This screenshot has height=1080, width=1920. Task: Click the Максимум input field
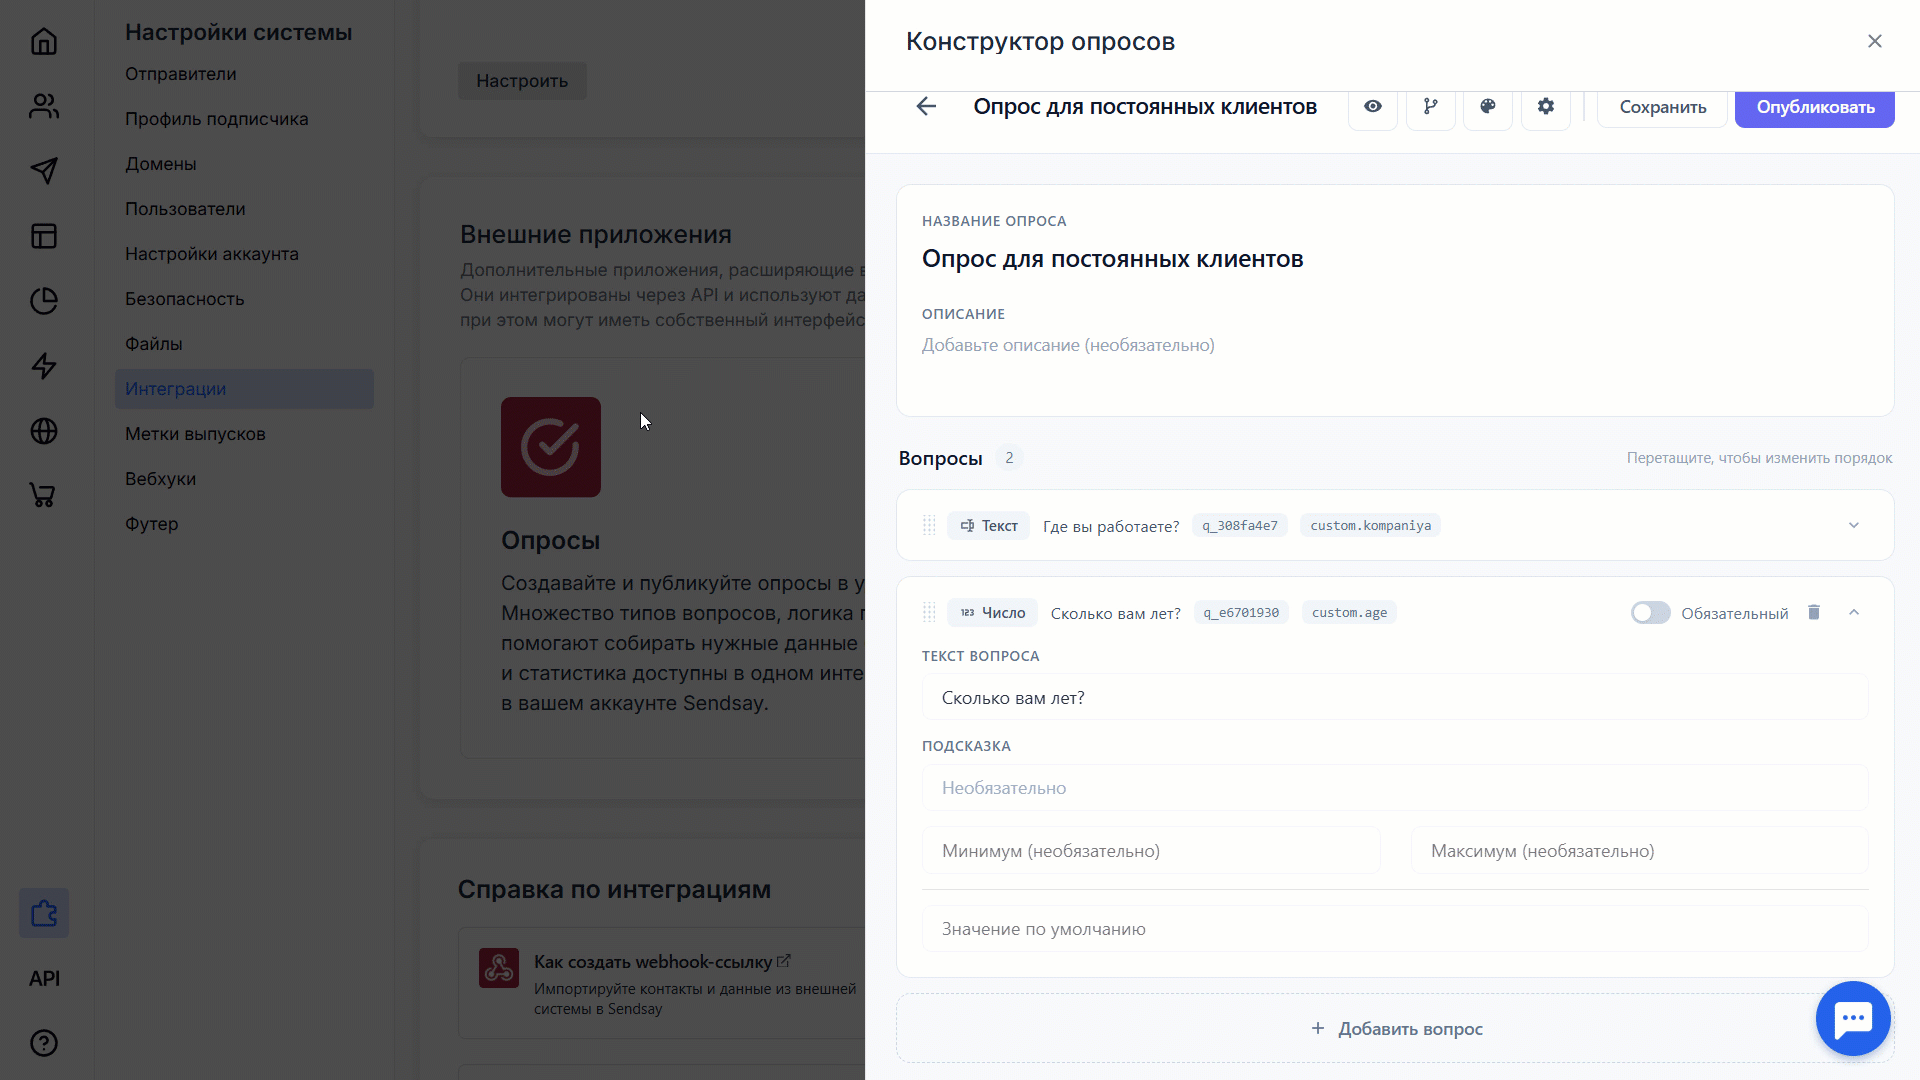pos(1640,850)
